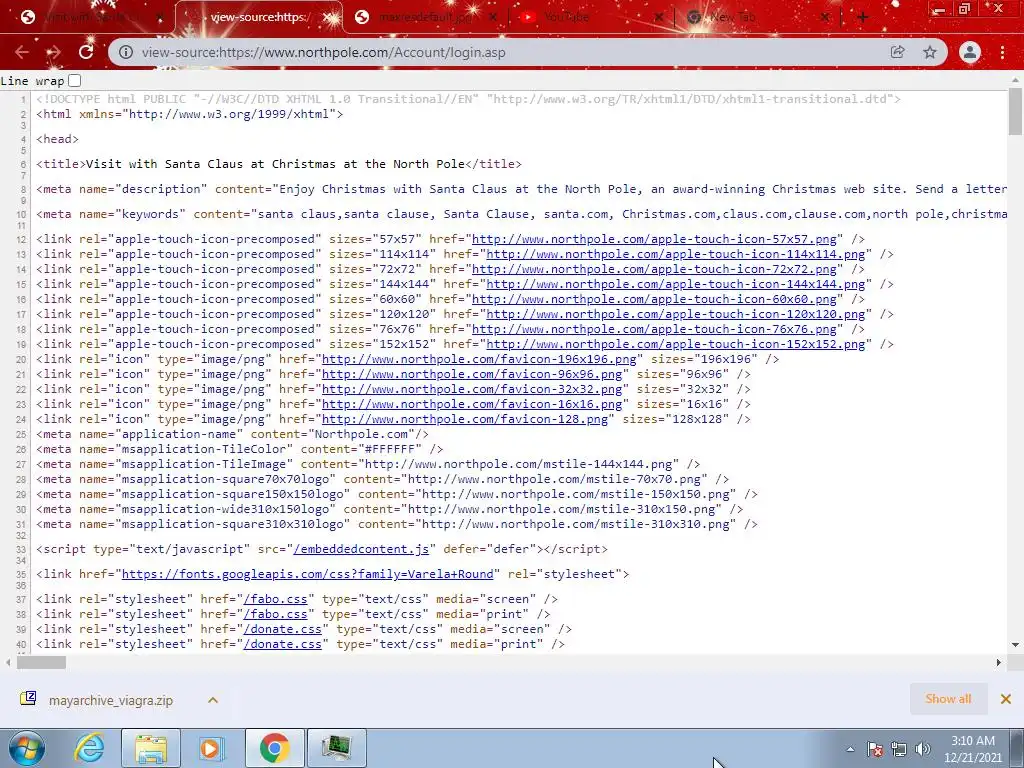Open favicon-32x32.png link

[472, 389]
